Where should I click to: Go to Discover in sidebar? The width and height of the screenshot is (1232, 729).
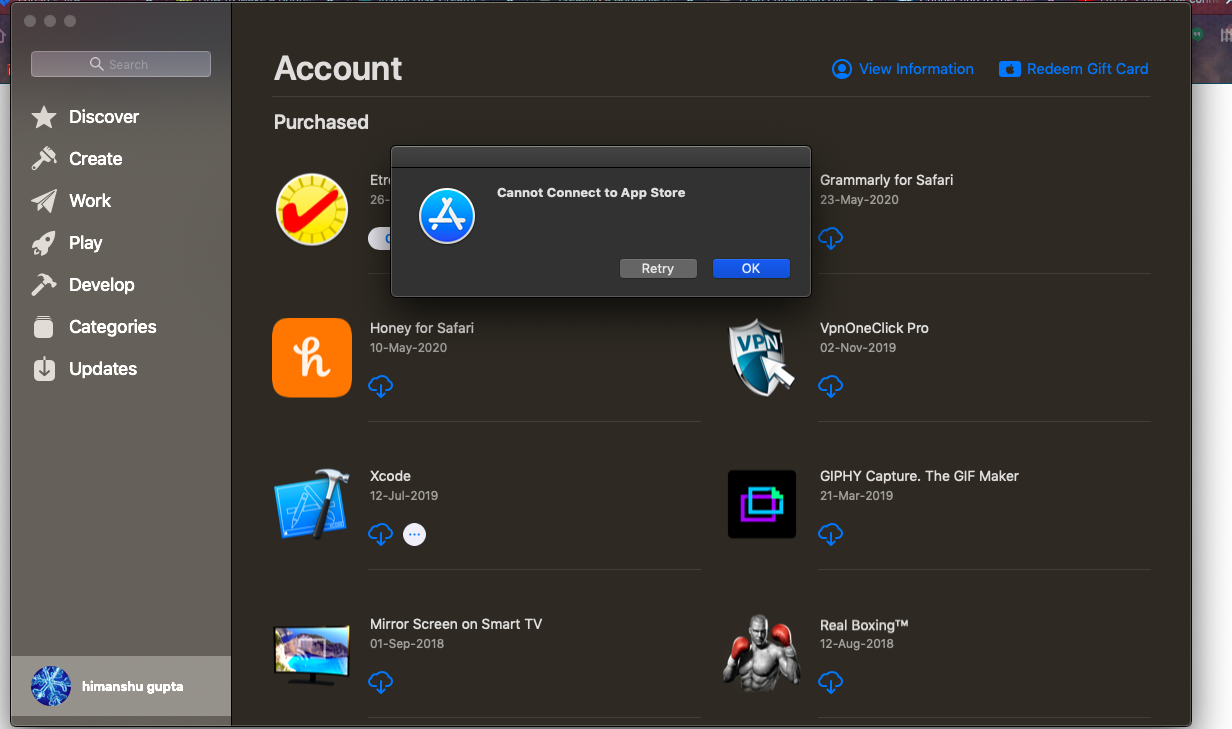[104, 117]
